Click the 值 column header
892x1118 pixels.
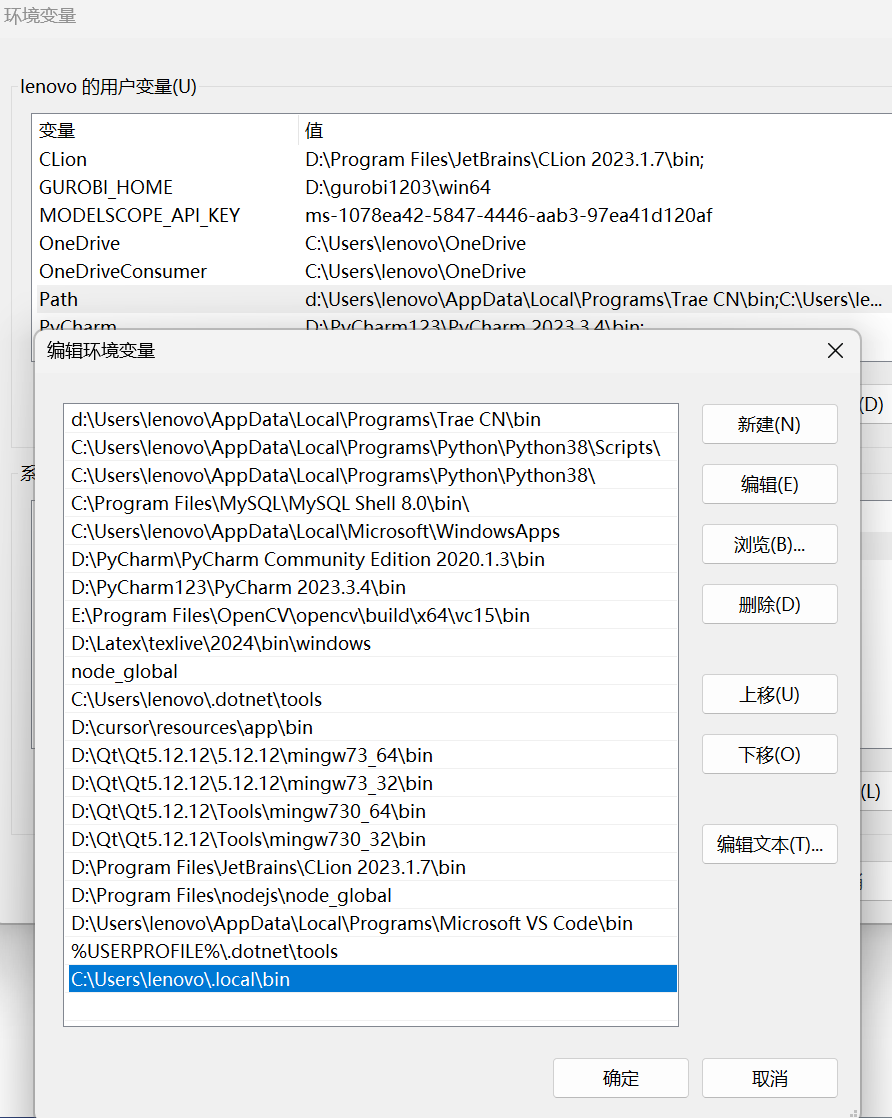point(595,130)
